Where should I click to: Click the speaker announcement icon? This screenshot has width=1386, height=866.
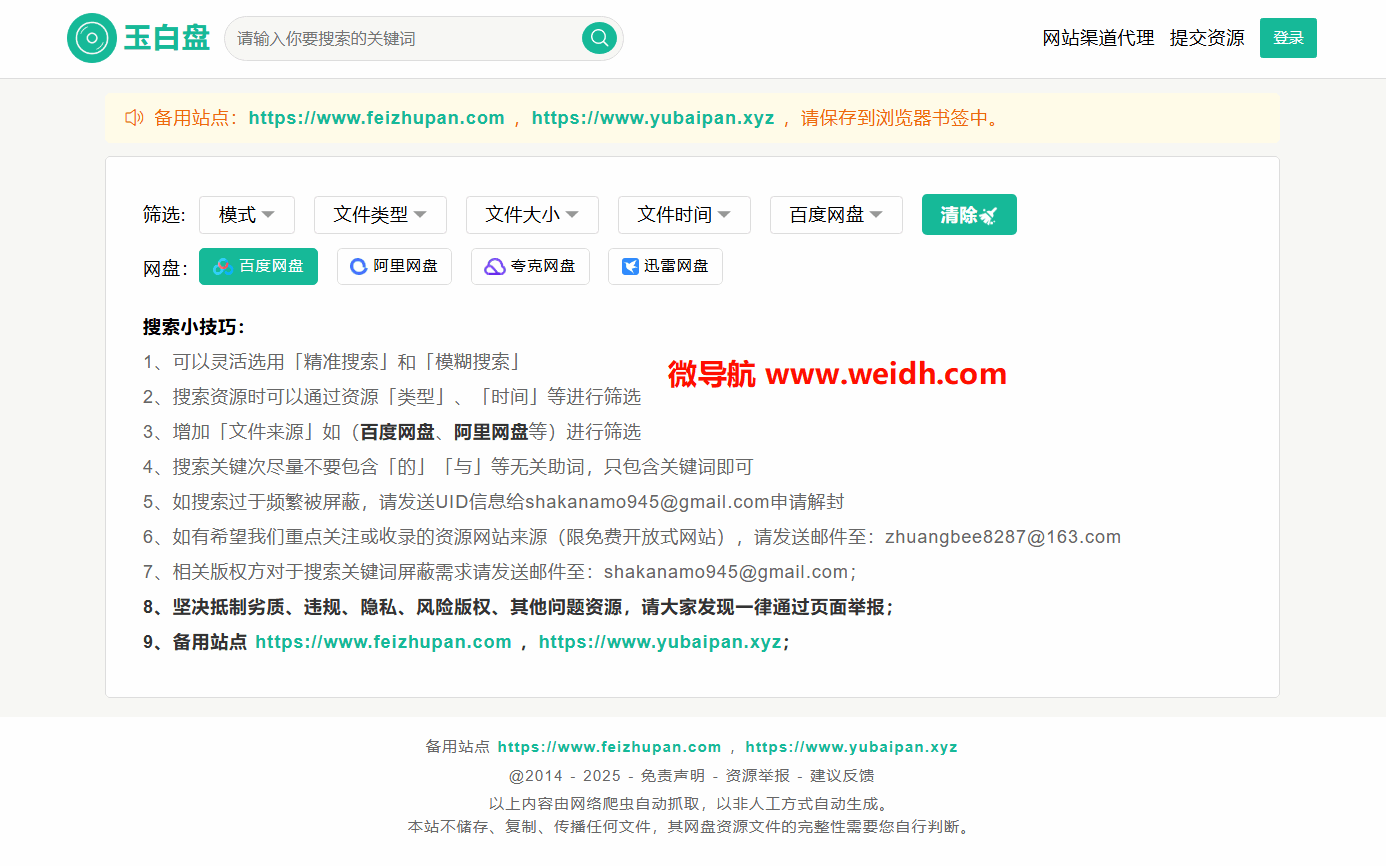[134, 118]
